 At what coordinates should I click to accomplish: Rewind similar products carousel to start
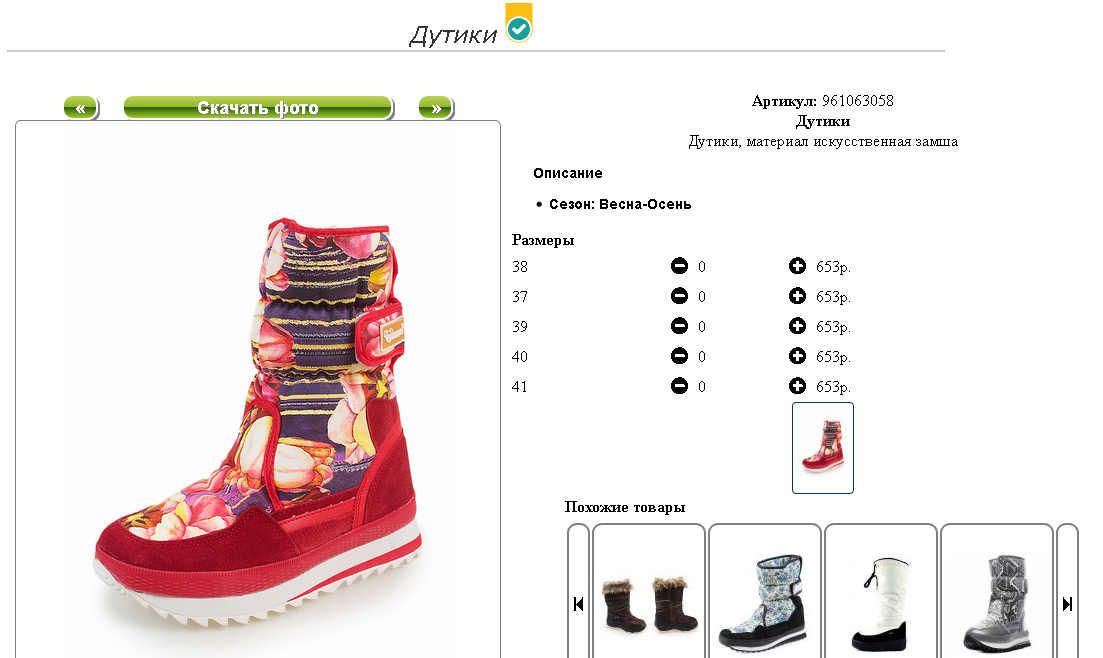(578, 604)
